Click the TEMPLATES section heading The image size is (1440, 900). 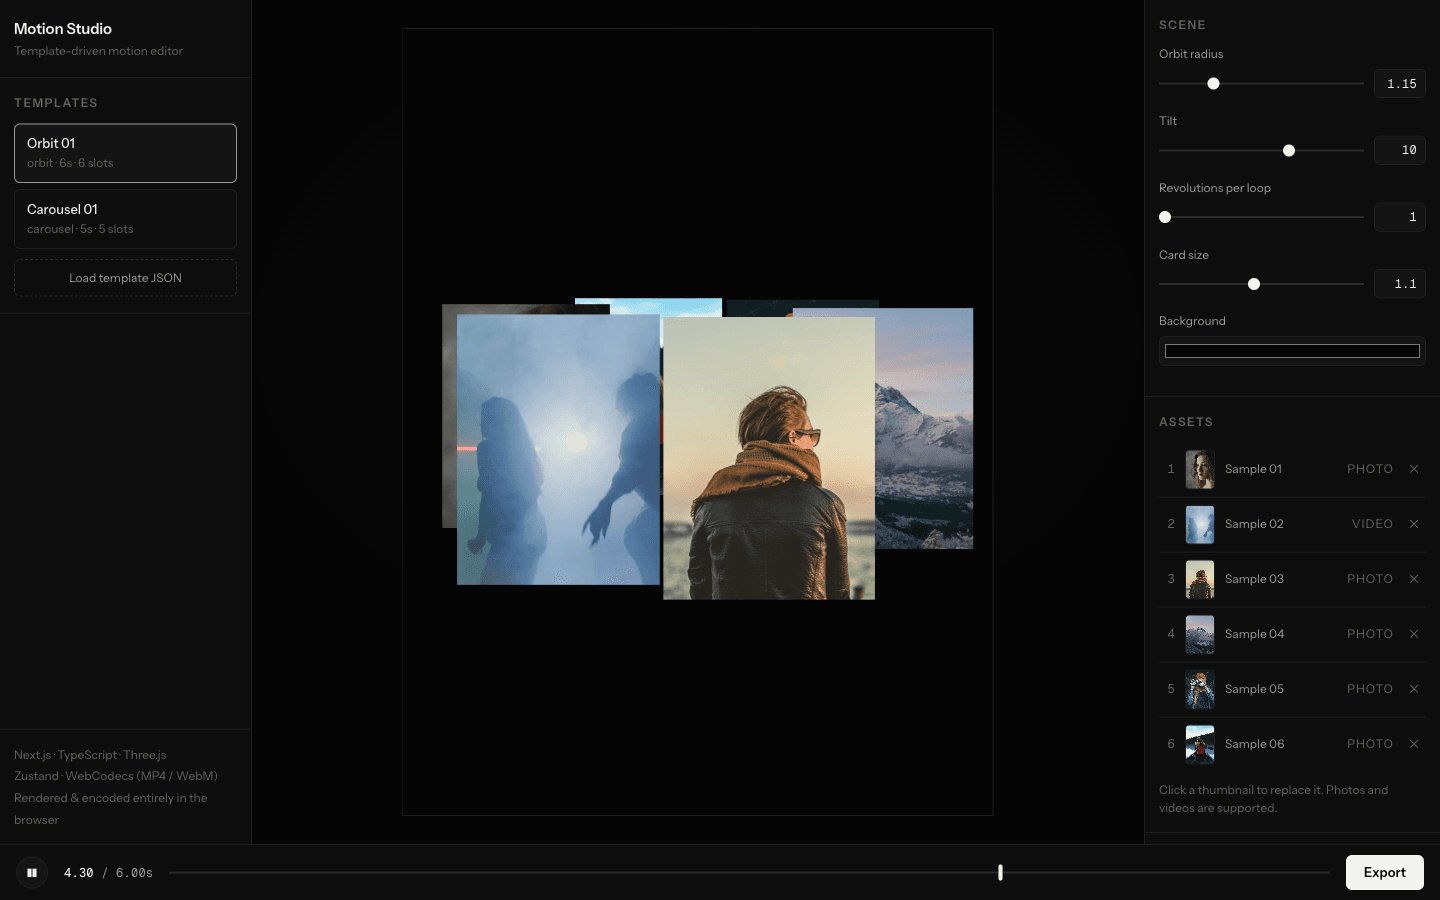click(x=56, y=103)
